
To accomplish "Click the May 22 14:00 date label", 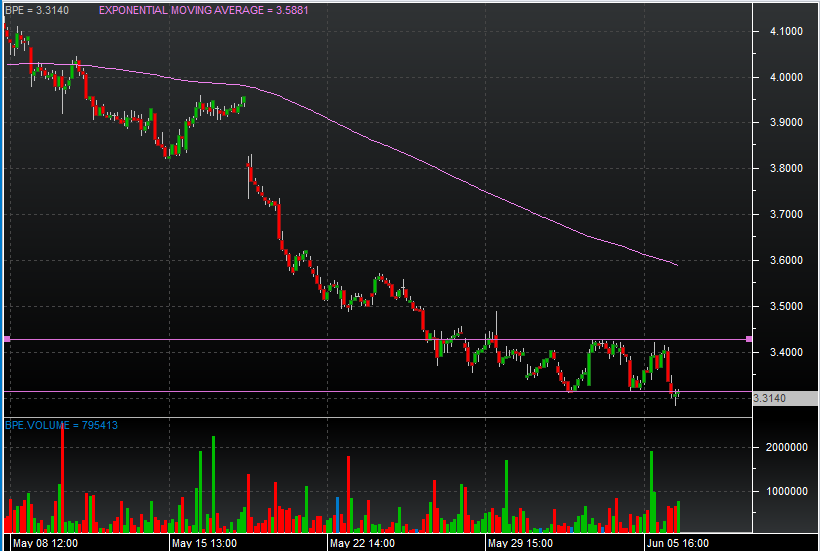I will 362,543.
